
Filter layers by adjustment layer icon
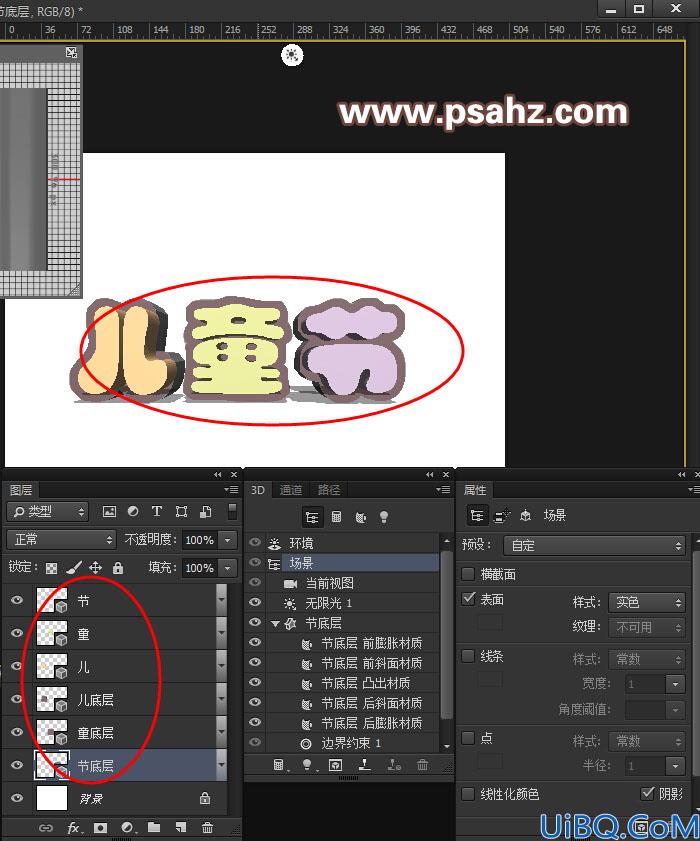(132, 512)
